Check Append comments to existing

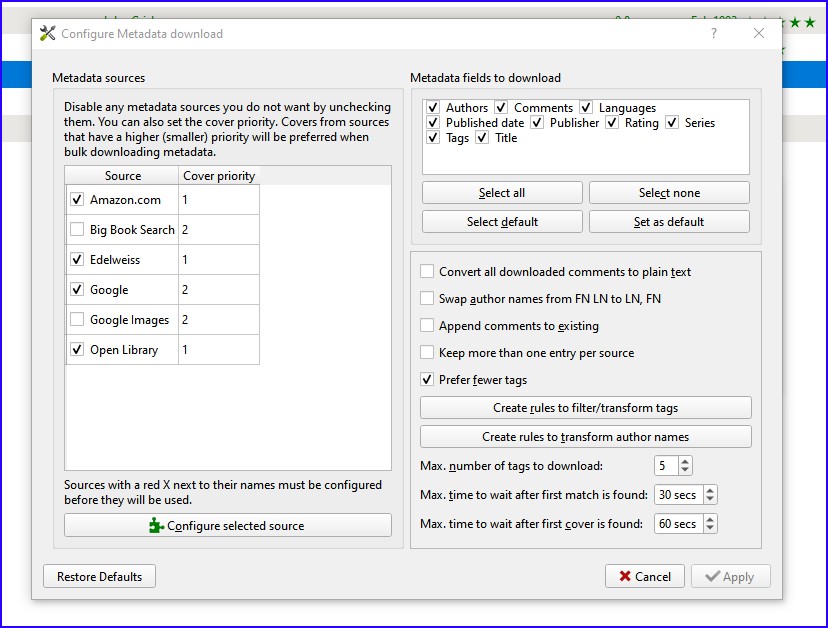(x=427, y=325)
